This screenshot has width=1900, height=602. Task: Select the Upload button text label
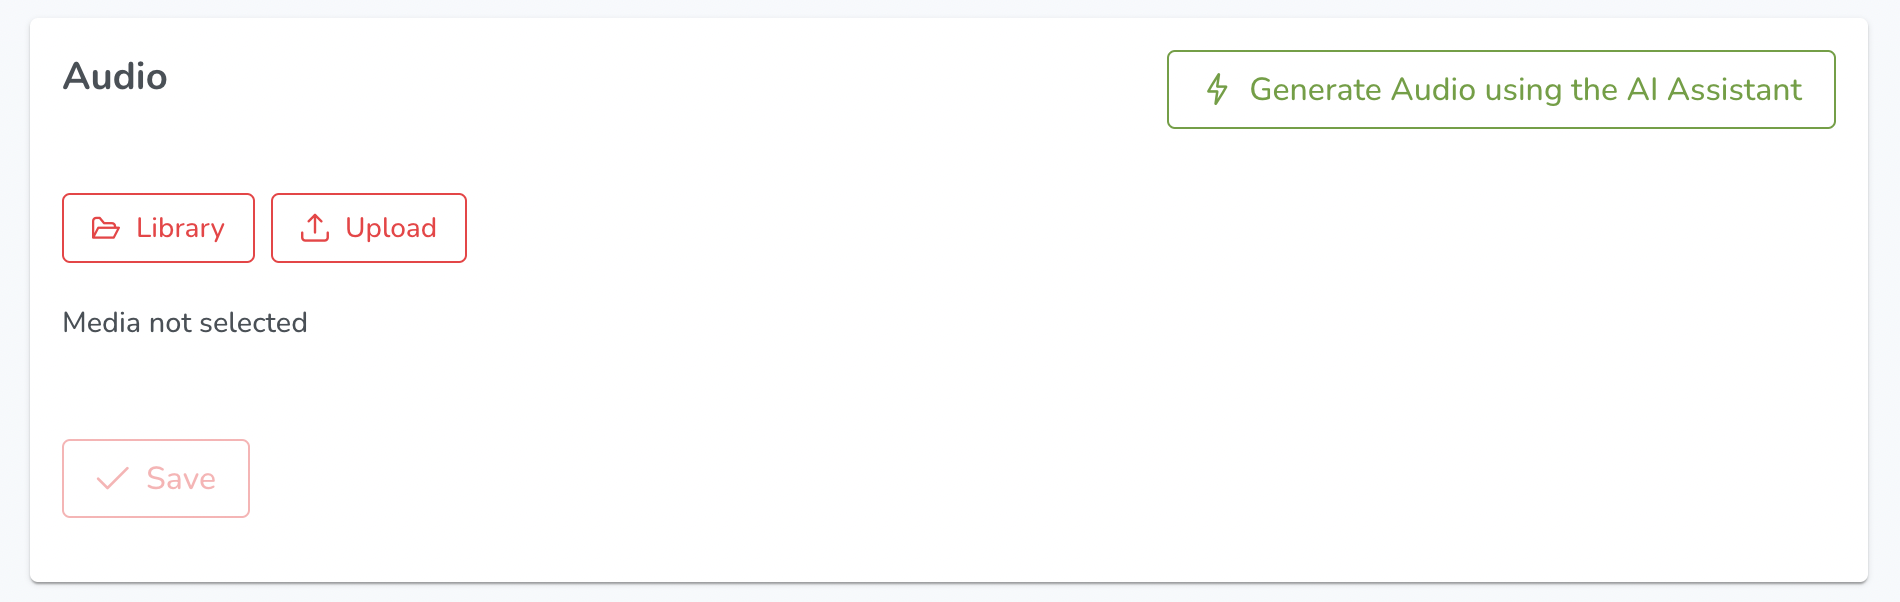click(391, 228)
